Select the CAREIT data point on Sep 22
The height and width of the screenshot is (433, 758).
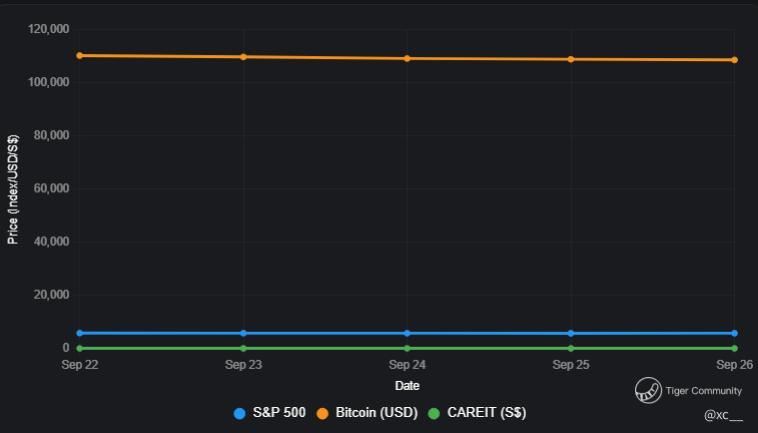coord(80,348)
